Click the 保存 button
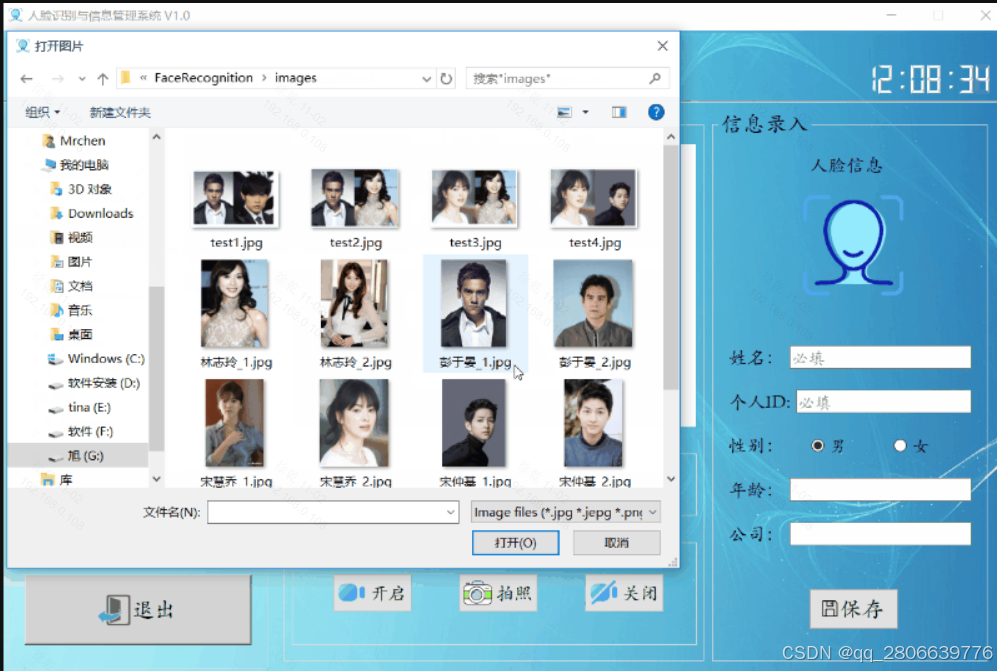Image resolution: width=997 pixels, height=671 pixels. (853, 609)
